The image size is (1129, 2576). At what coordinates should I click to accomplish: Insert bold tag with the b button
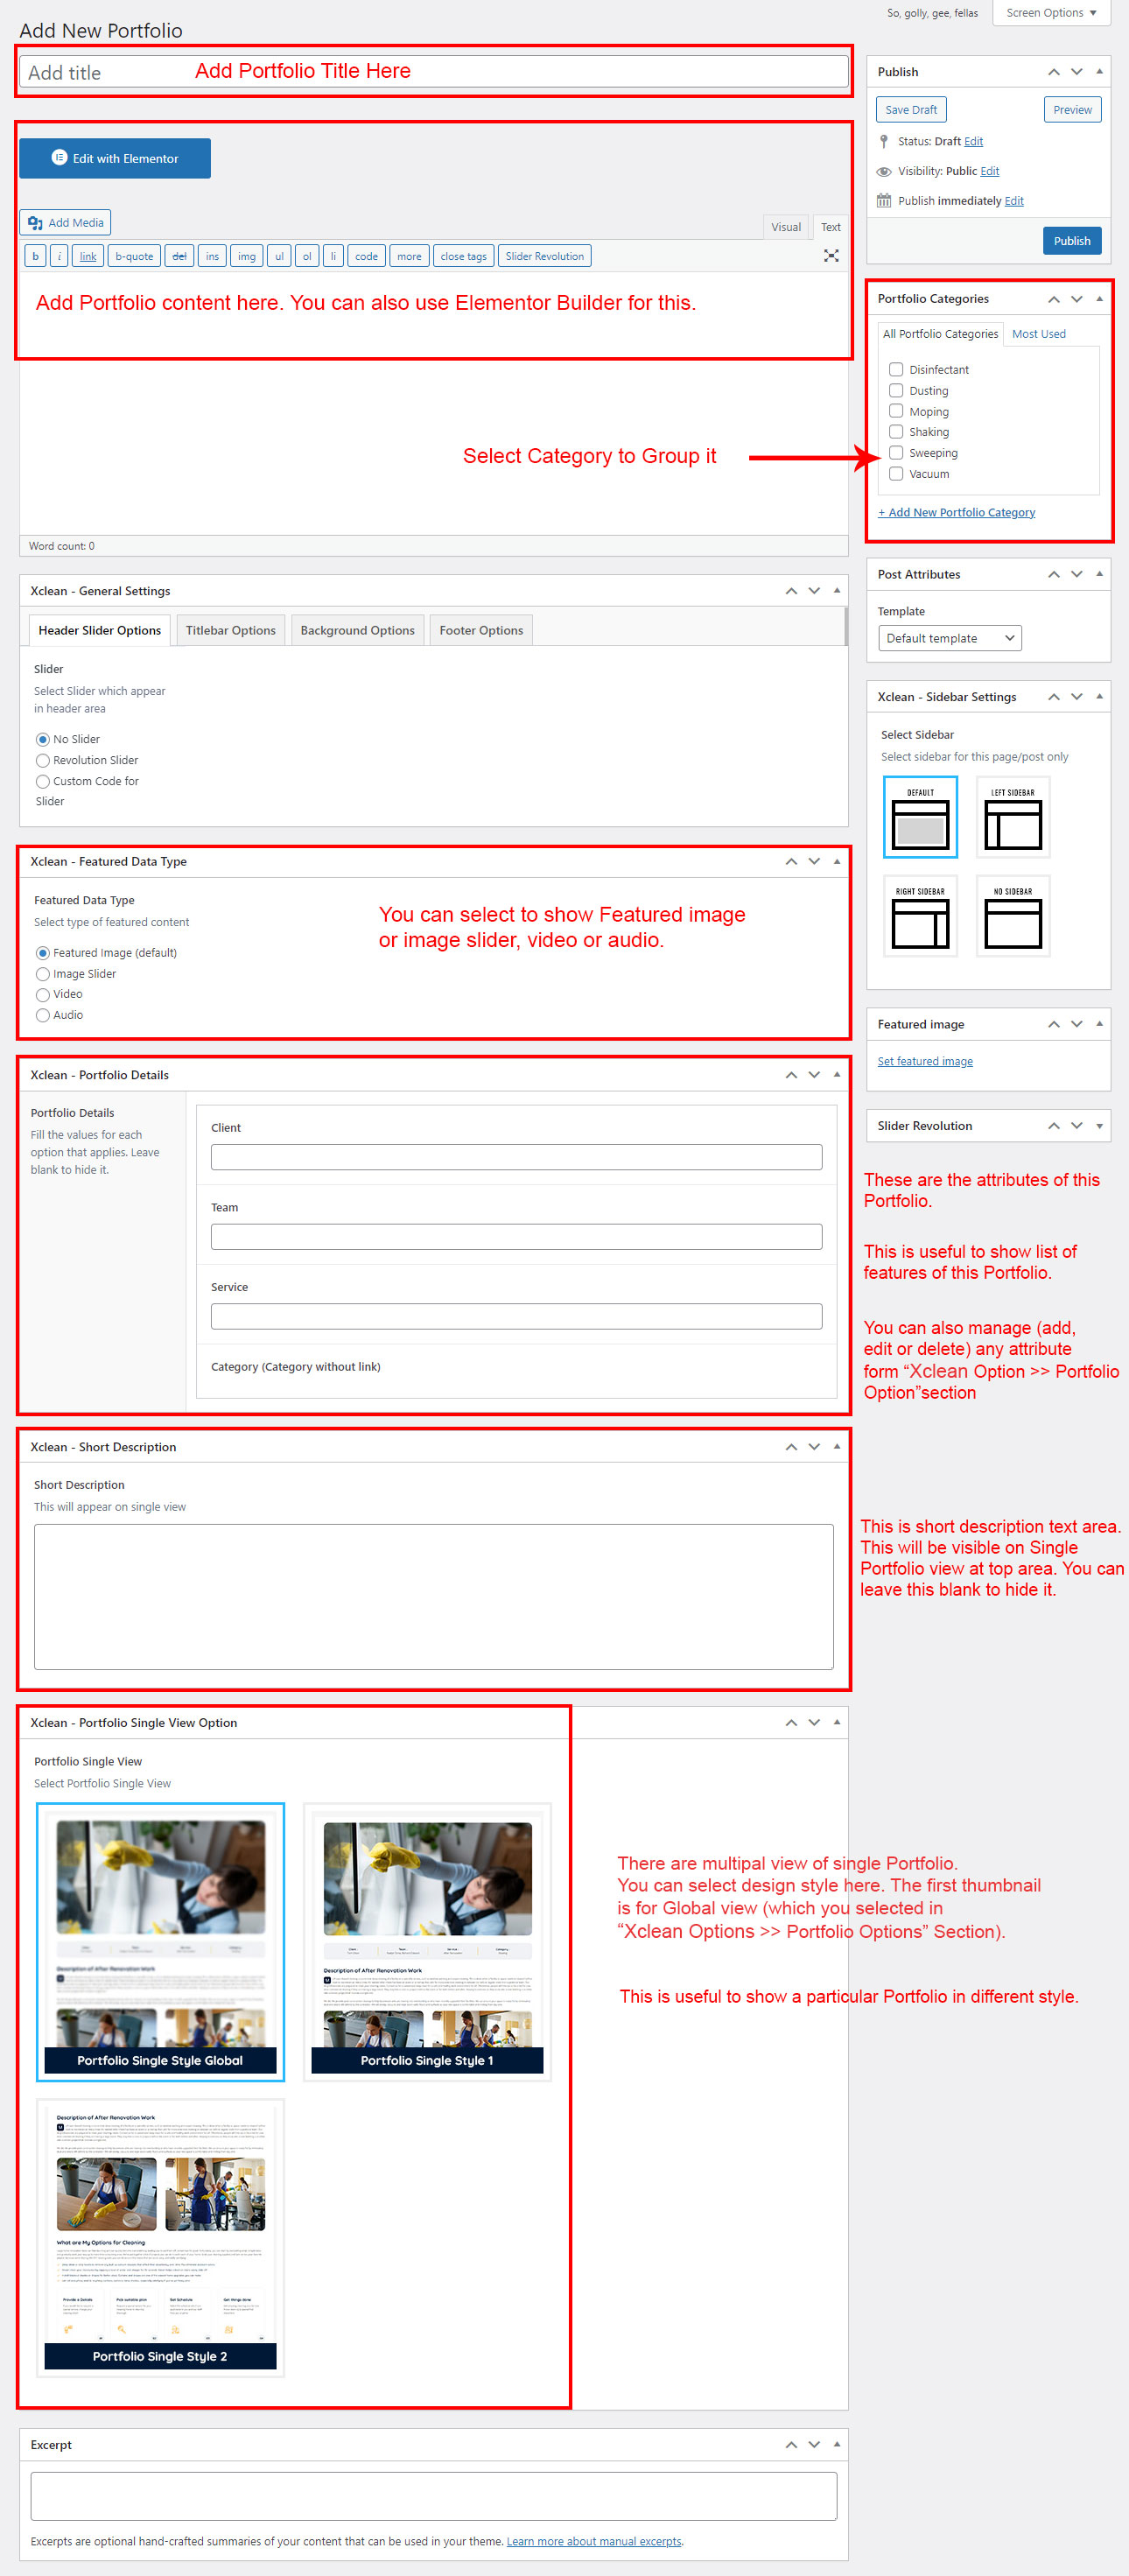click(35, 256)
